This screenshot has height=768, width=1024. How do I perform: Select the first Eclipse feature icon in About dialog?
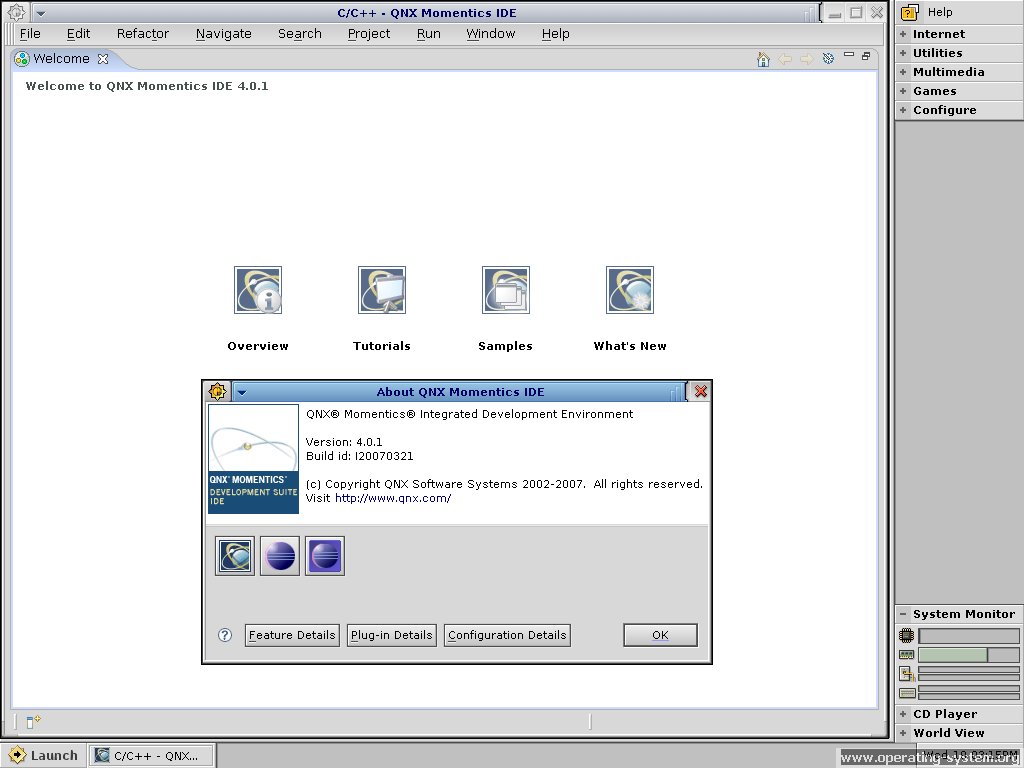click(x=280, y=556)
